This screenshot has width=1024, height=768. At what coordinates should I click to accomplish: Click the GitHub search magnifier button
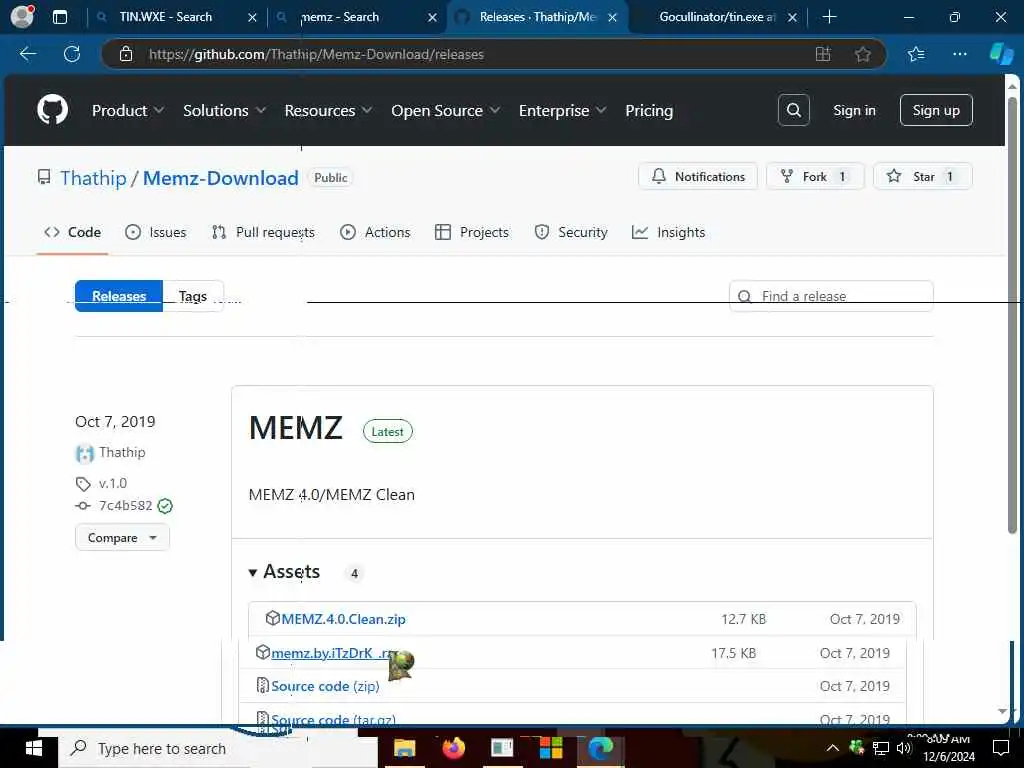(793, 110)
